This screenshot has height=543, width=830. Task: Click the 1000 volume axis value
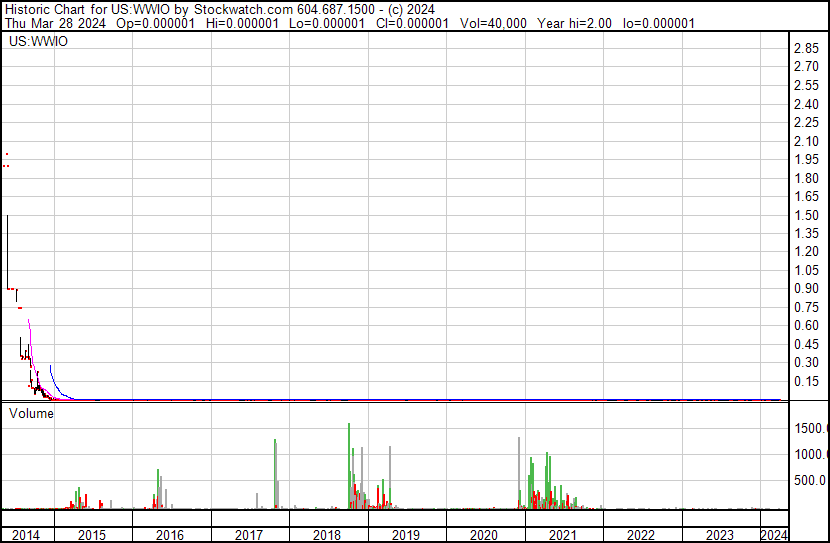click(811, 454)
